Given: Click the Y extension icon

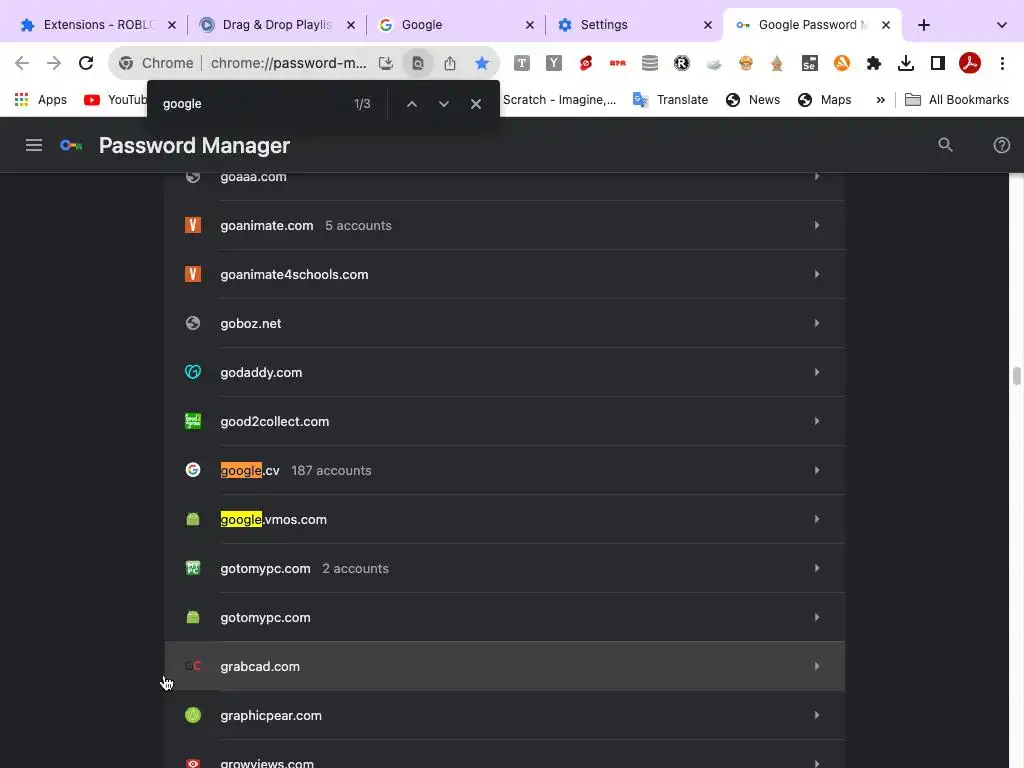Looking at the screenshot, I should pos(553,63).
